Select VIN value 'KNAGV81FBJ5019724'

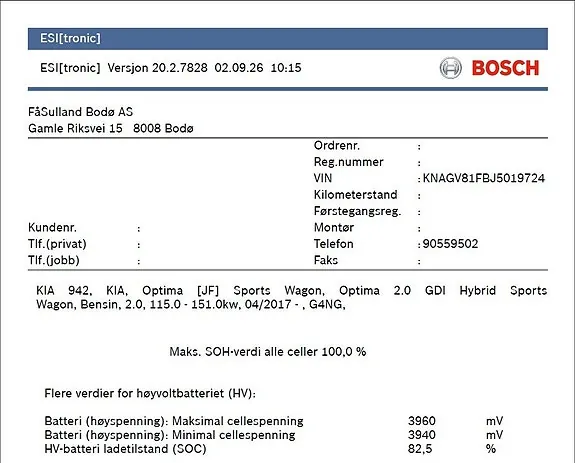pyautogui.click(x=484, y=178)
